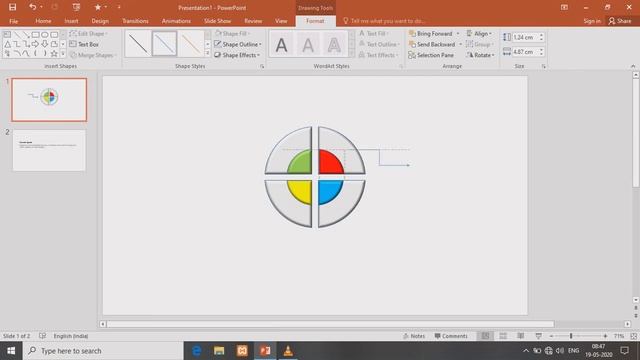Apply the third outlined WordArt style A
Screen dimensions: 640x360
pyautogui.click(x=334, y=45)
